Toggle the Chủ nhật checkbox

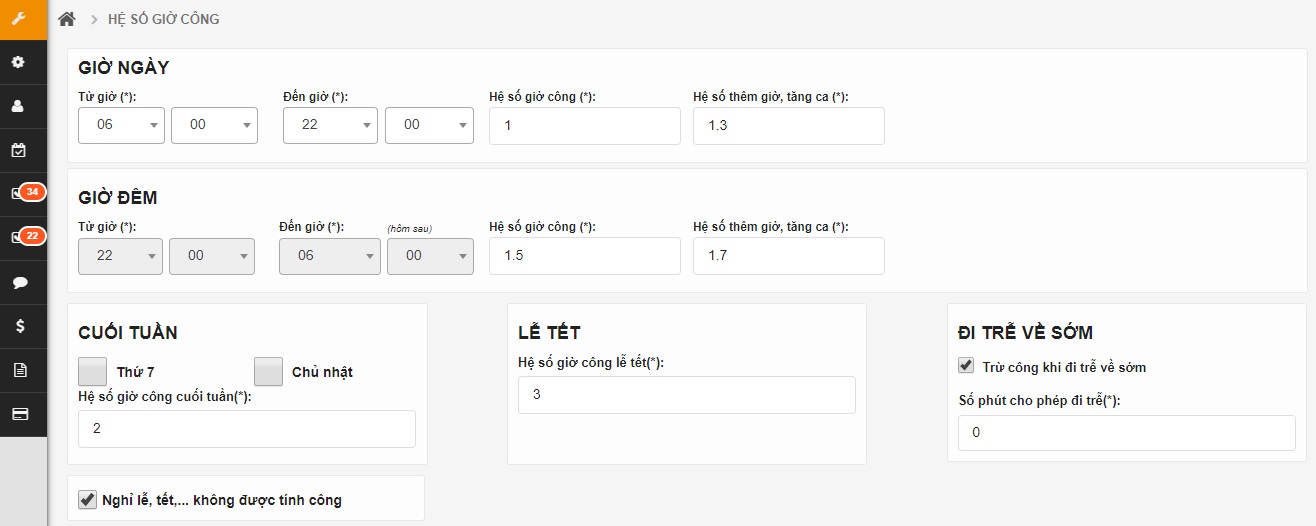pos(268,372)
